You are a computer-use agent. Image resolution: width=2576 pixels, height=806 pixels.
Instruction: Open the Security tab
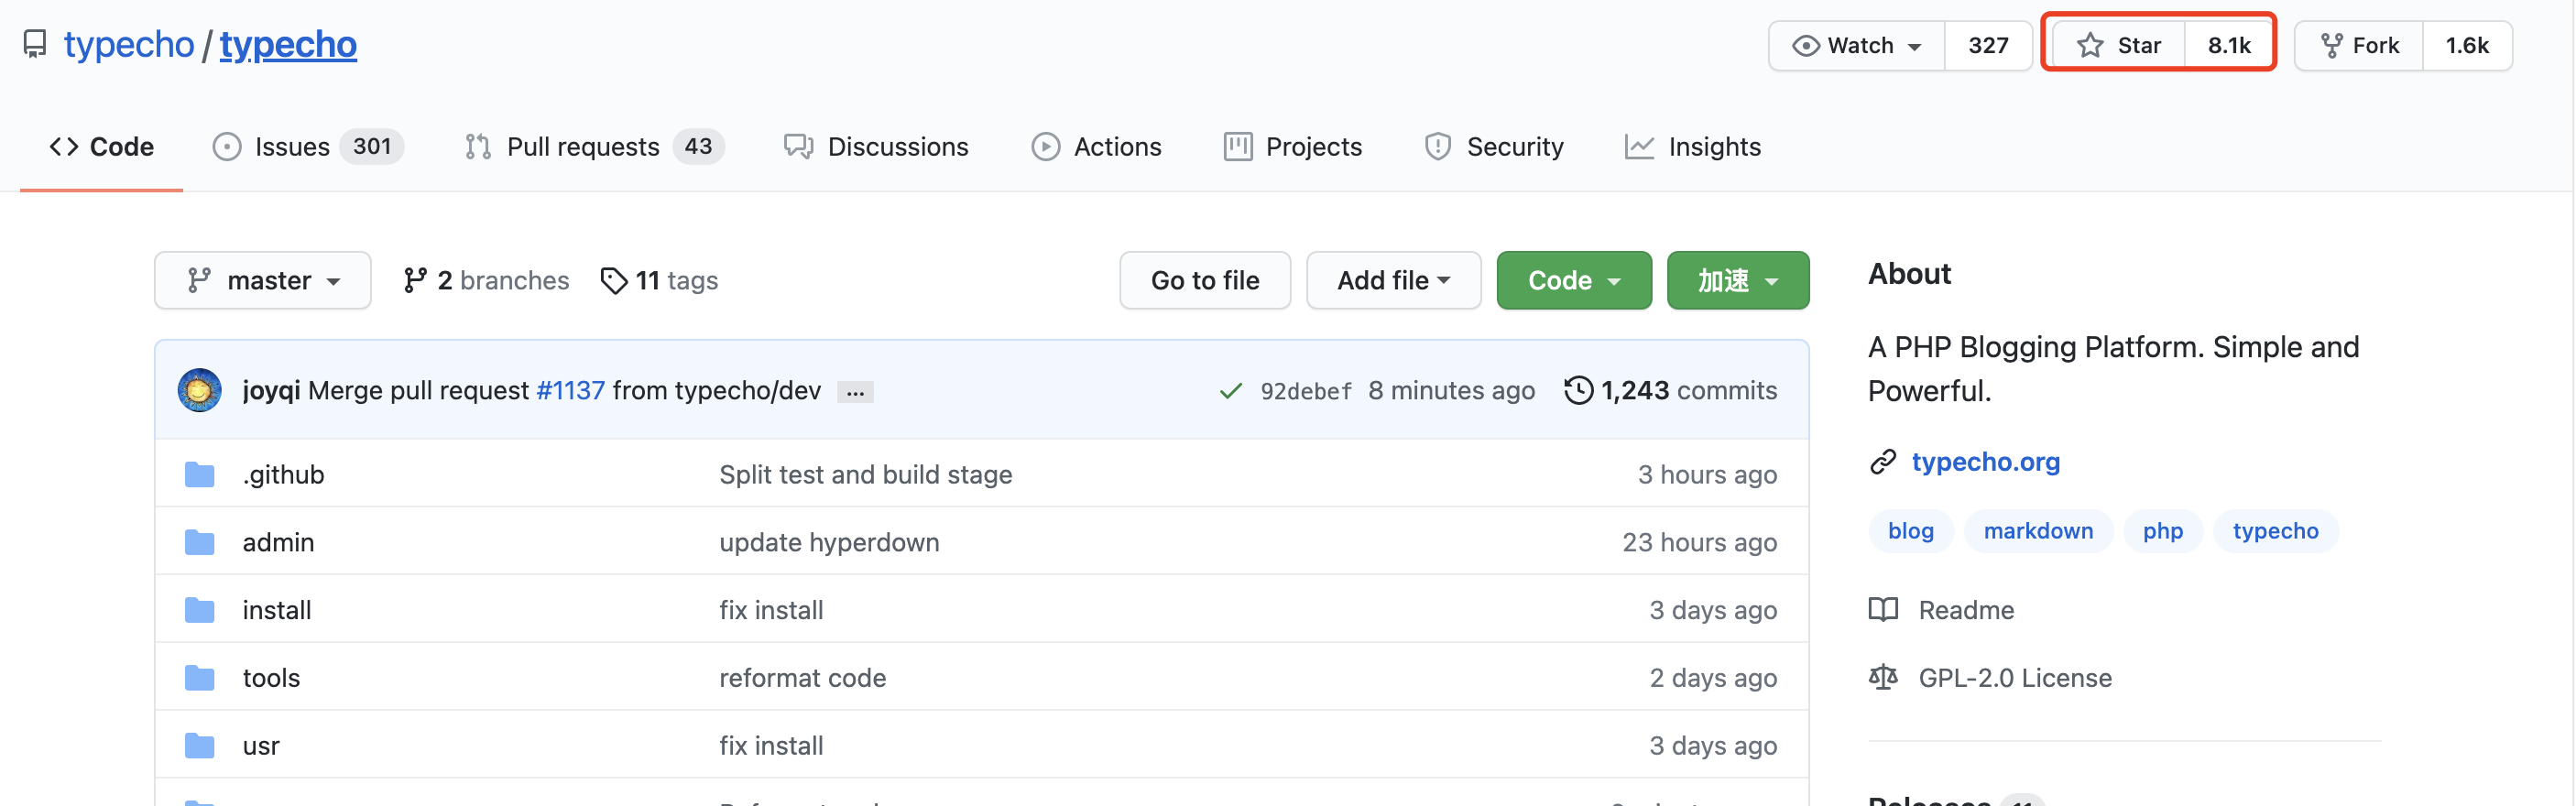coord(1494,146)
